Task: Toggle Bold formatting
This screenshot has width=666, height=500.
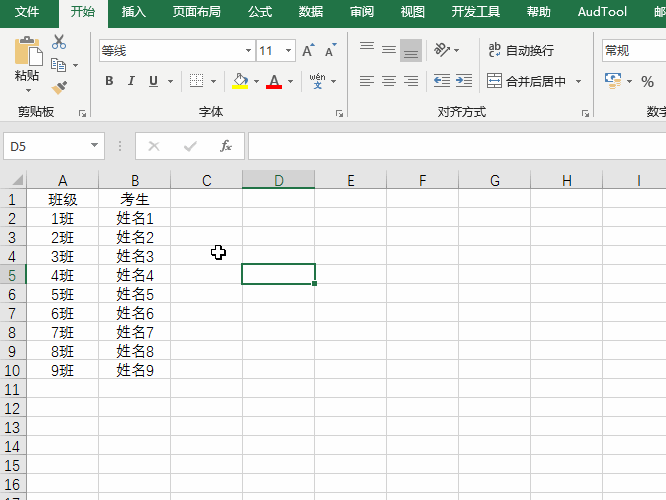Action: (x=109, y=81)
